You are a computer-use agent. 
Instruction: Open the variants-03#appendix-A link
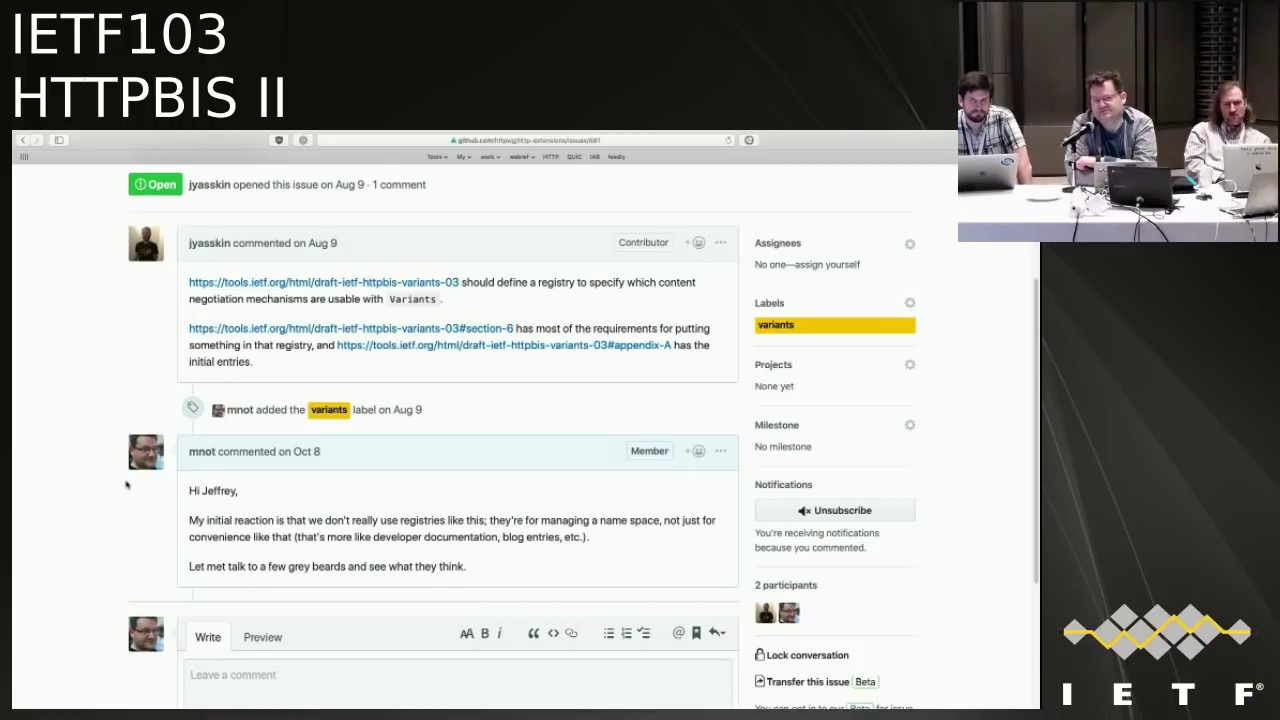click(504, 346)
